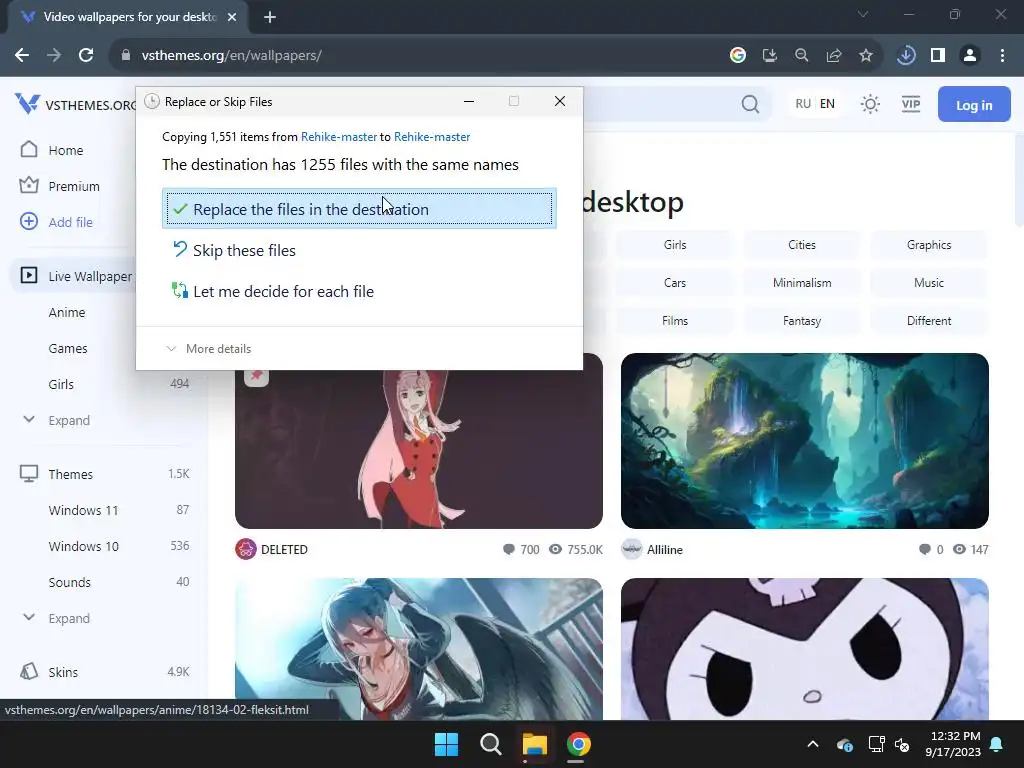Image resolution: width=1024 pixels, height=768 pixels.
Task: Switch site language to EN
Action: (827, 104)
